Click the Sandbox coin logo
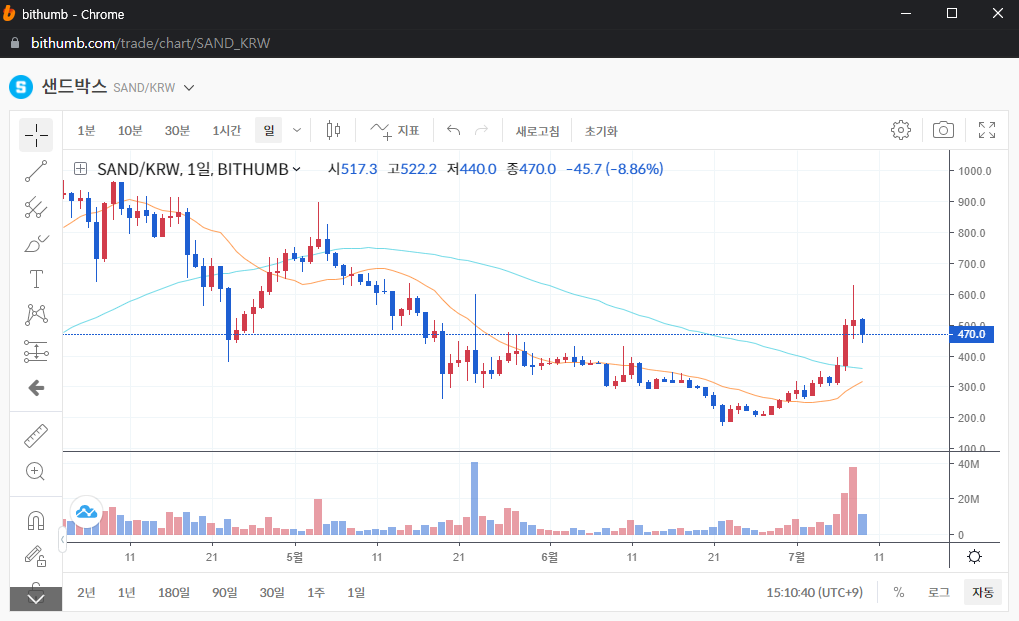The width and height of the screenshot is (1019, 621). (21, 87)
